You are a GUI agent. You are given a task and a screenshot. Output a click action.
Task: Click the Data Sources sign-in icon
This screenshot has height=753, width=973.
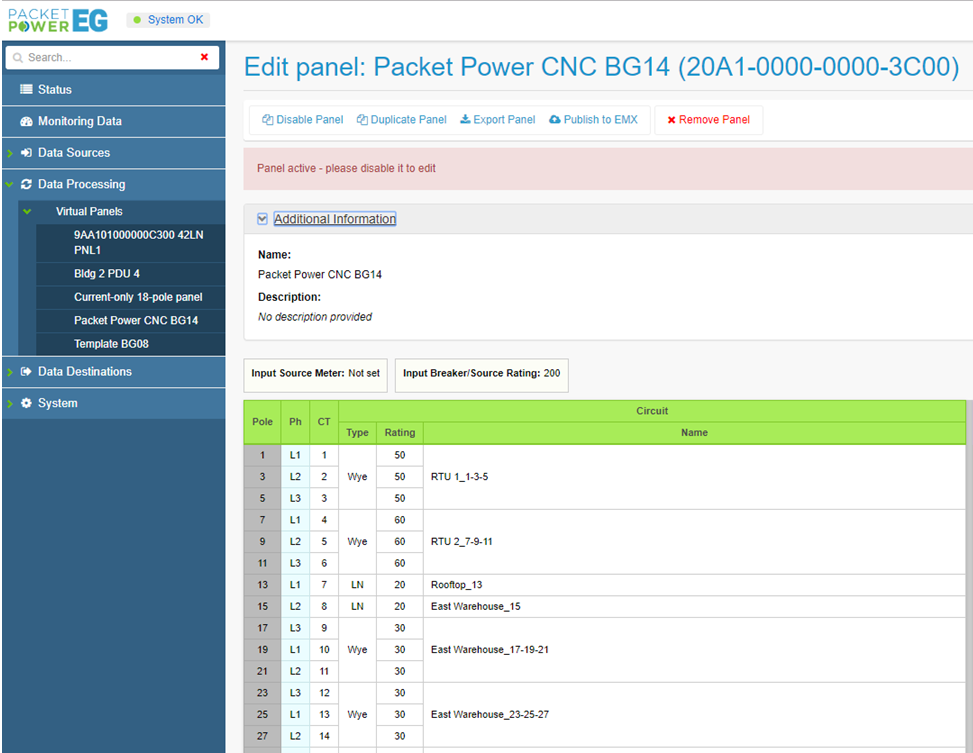tap(26, 153)
